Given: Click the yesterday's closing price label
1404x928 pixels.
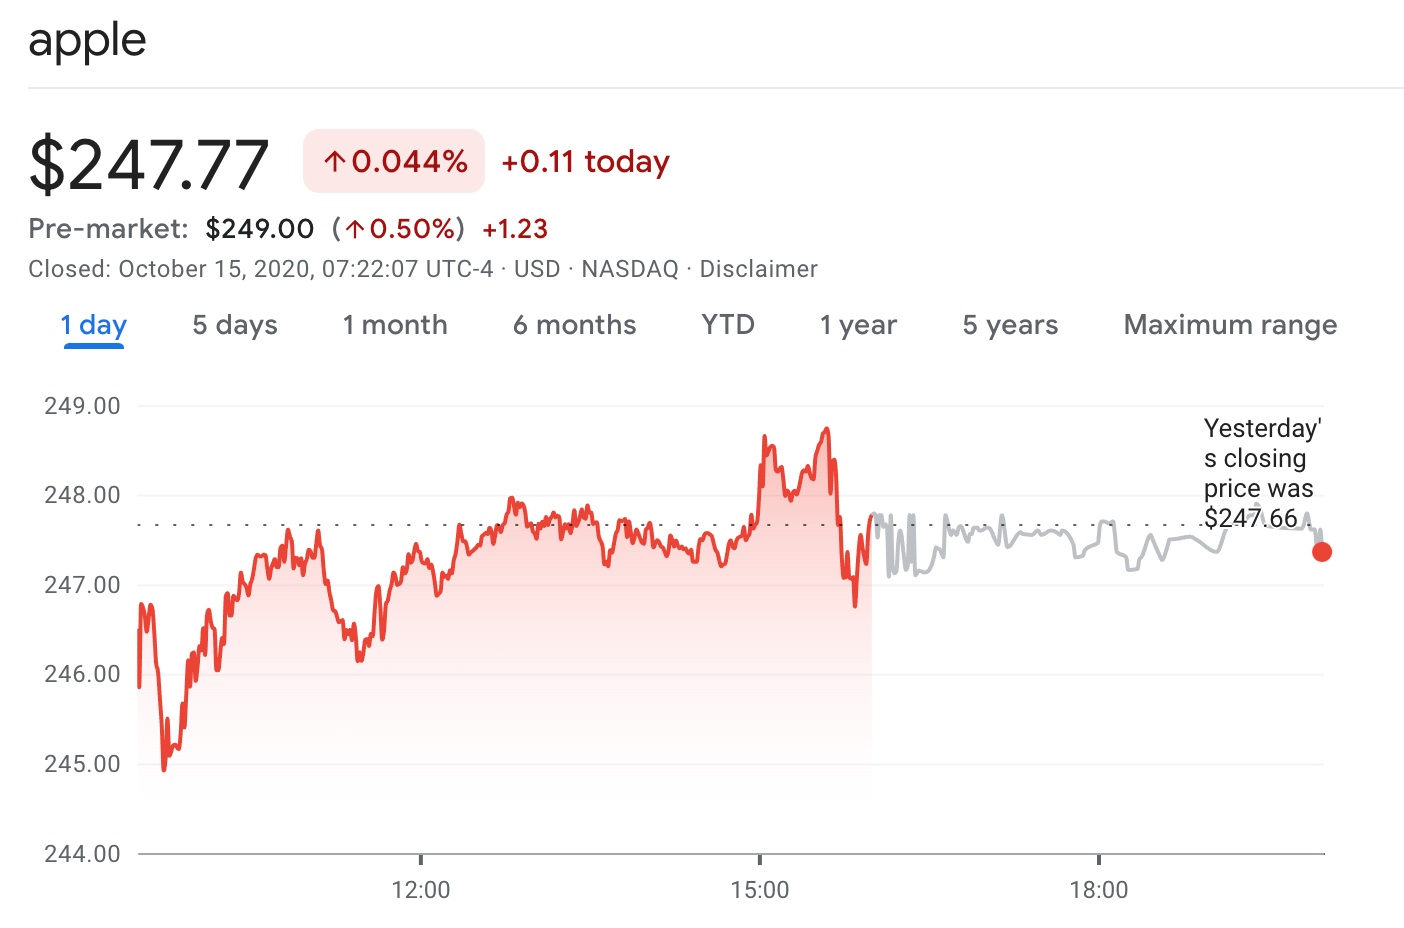Looking at the screenshot, I should tap(1259, 473).
